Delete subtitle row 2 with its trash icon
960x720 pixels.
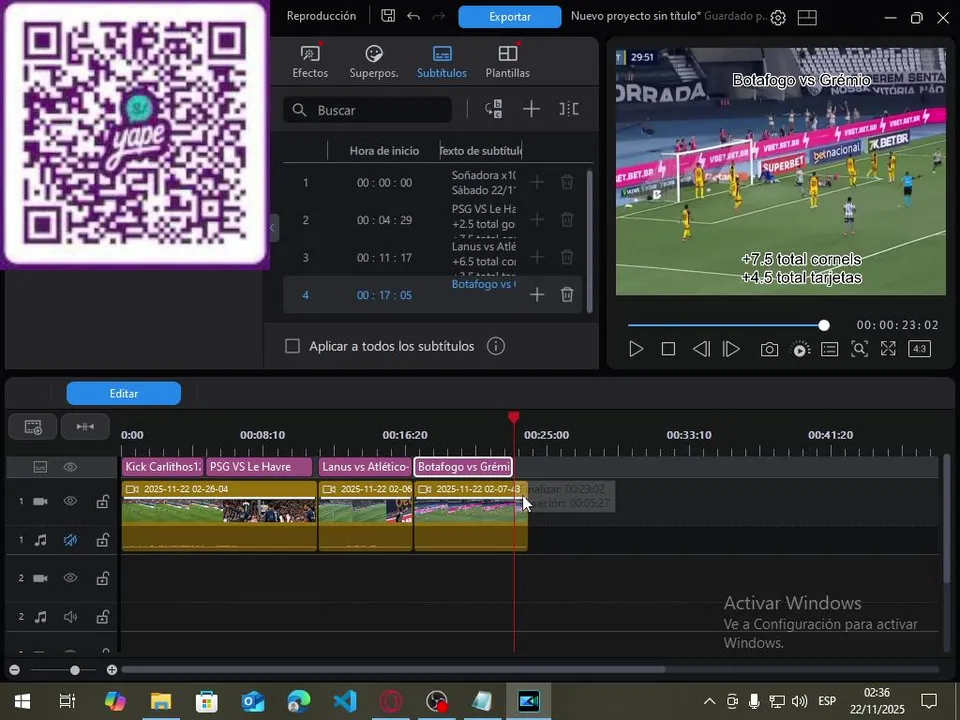point(567,220)
